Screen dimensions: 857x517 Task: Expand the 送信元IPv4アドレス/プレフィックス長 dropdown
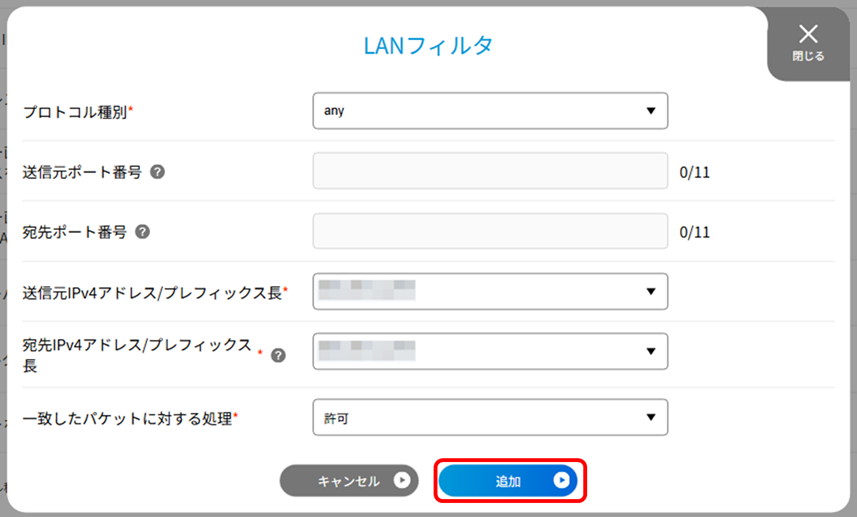click(x=489, y=292)
